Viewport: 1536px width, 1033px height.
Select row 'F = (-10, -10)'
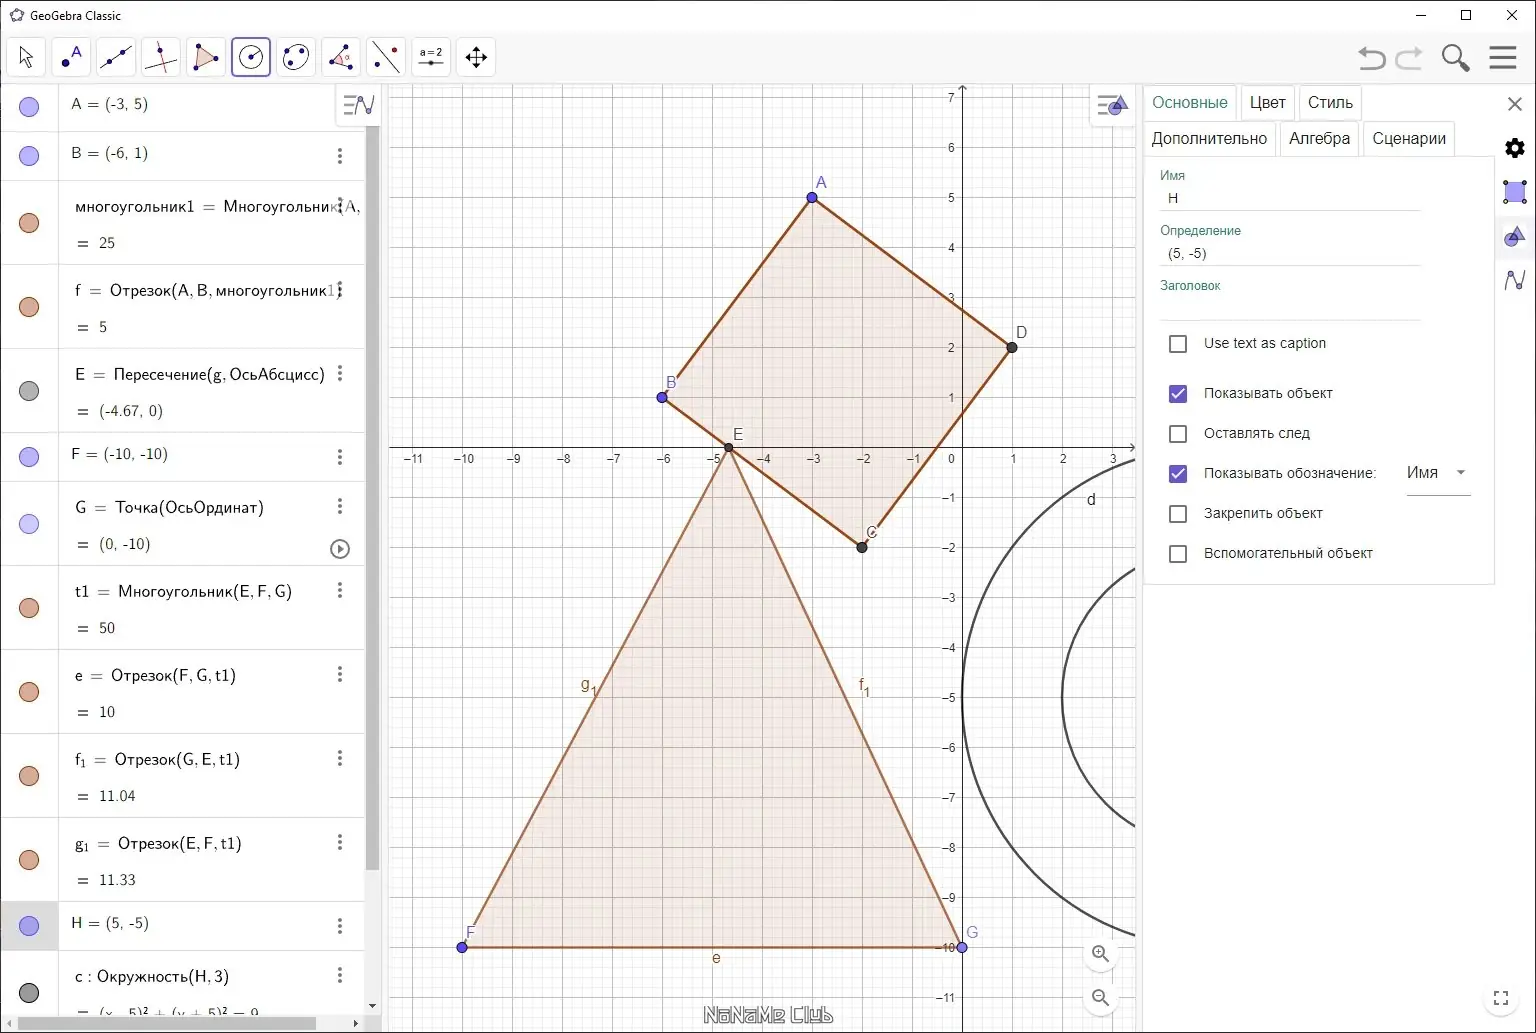pyautogui.click(x=182, y=456)
